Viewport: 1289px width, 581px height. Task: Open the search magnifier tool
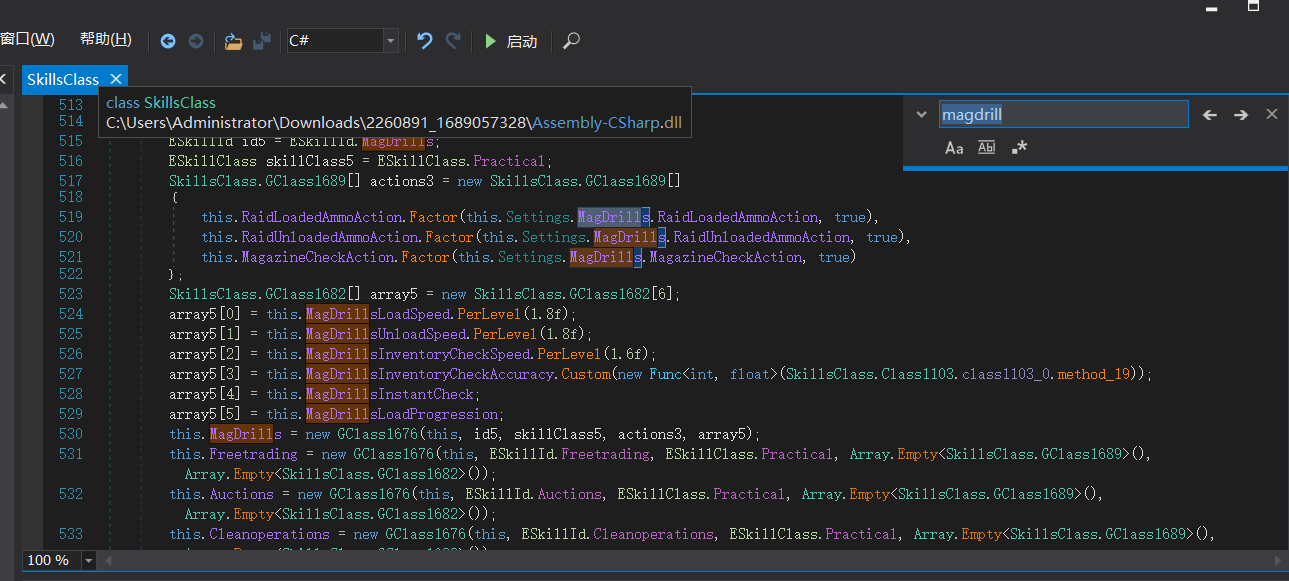571,41
